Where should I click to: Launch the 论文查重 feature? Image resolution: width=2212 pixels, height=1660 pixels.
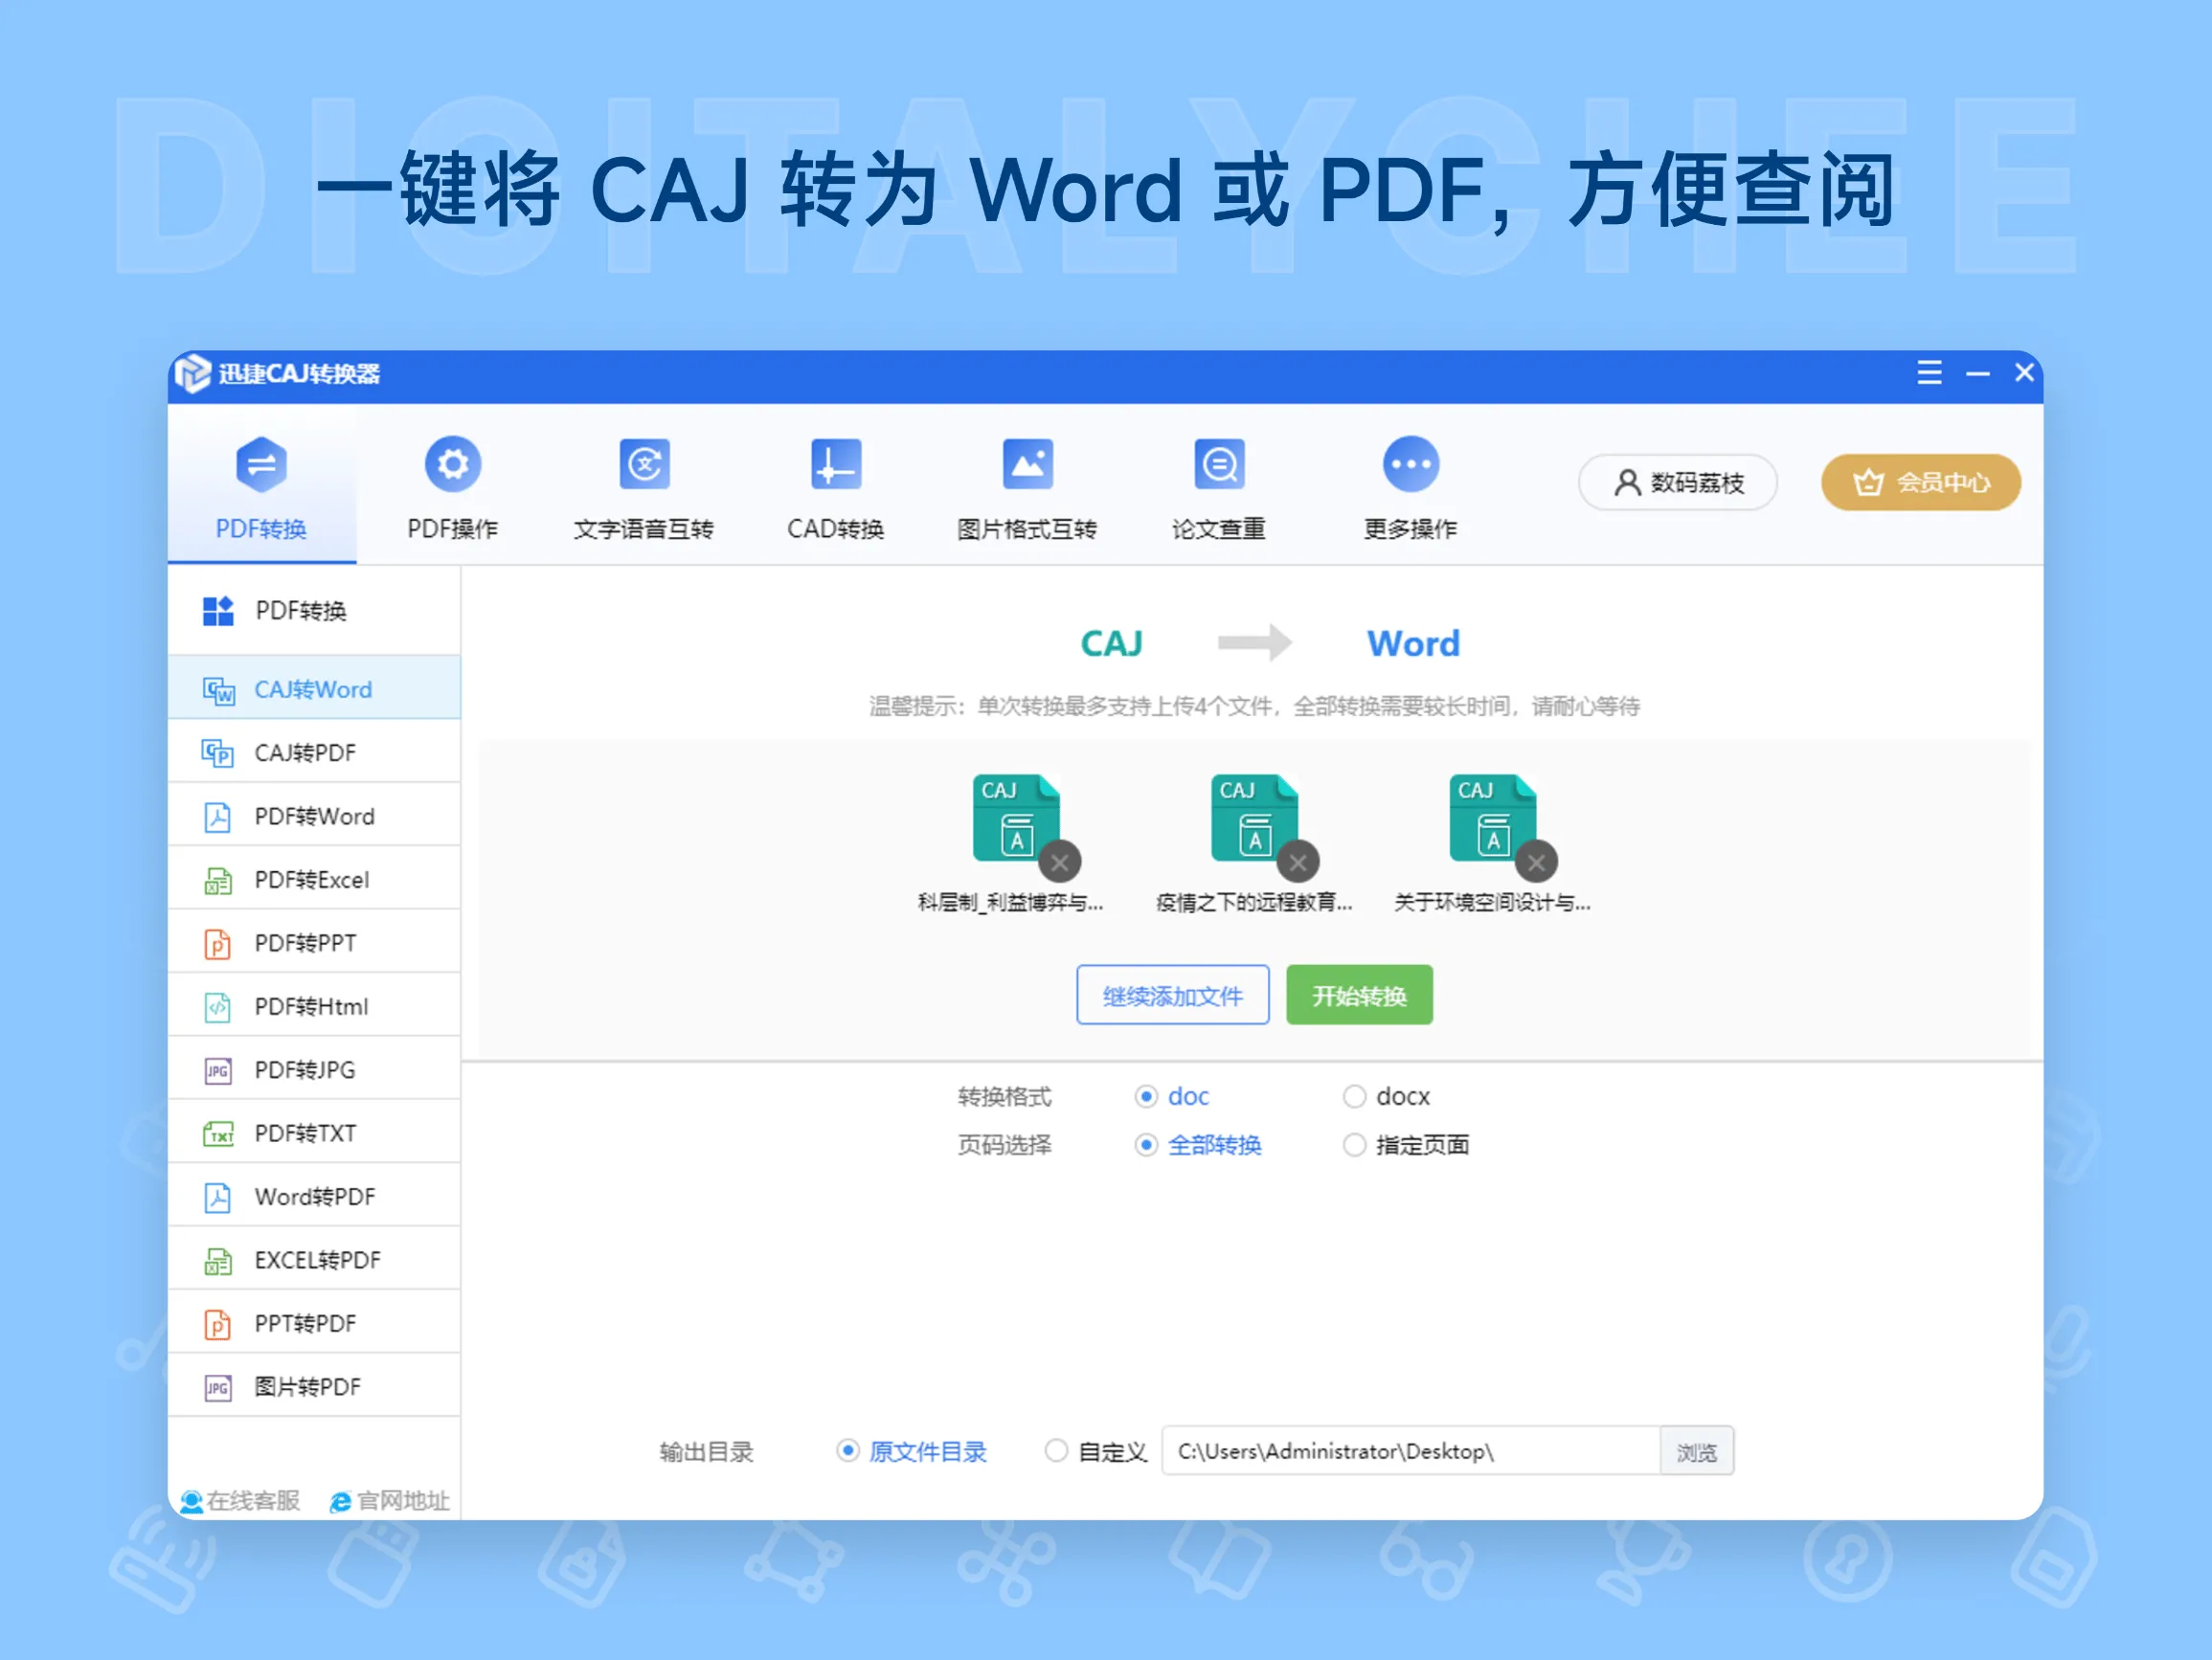[1218, 489]
